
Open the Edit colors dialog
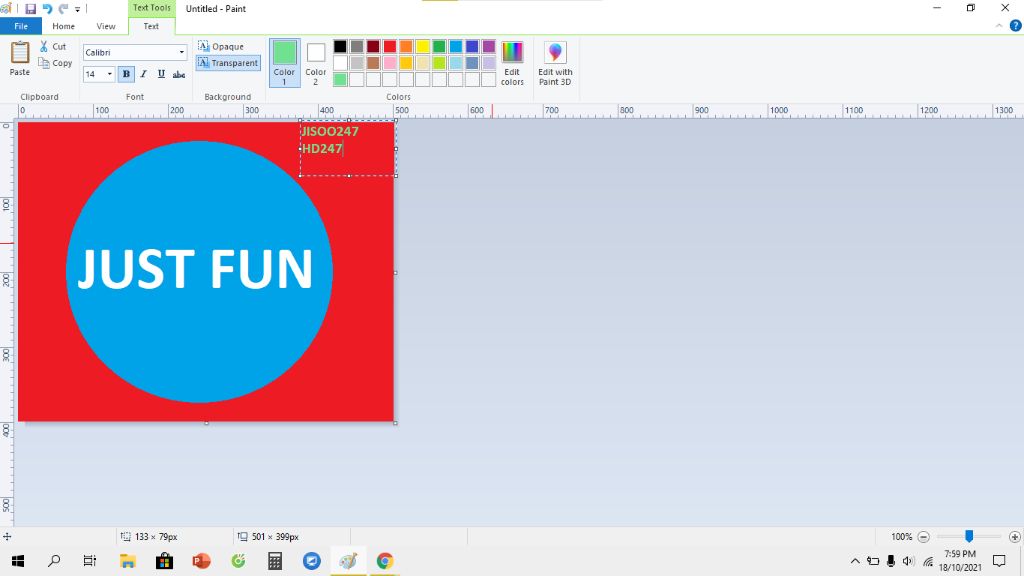512,63
